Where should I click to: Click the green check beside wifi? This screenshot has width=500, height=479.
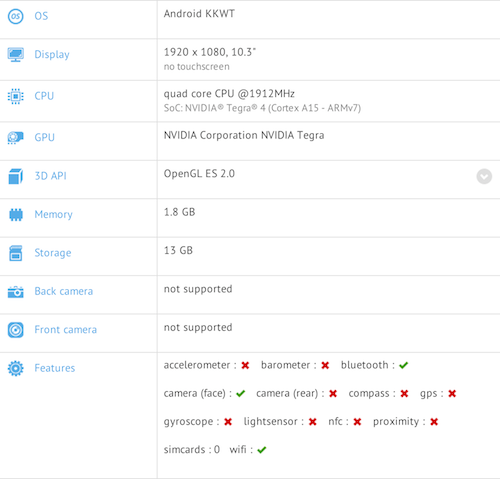click(262, 450)
